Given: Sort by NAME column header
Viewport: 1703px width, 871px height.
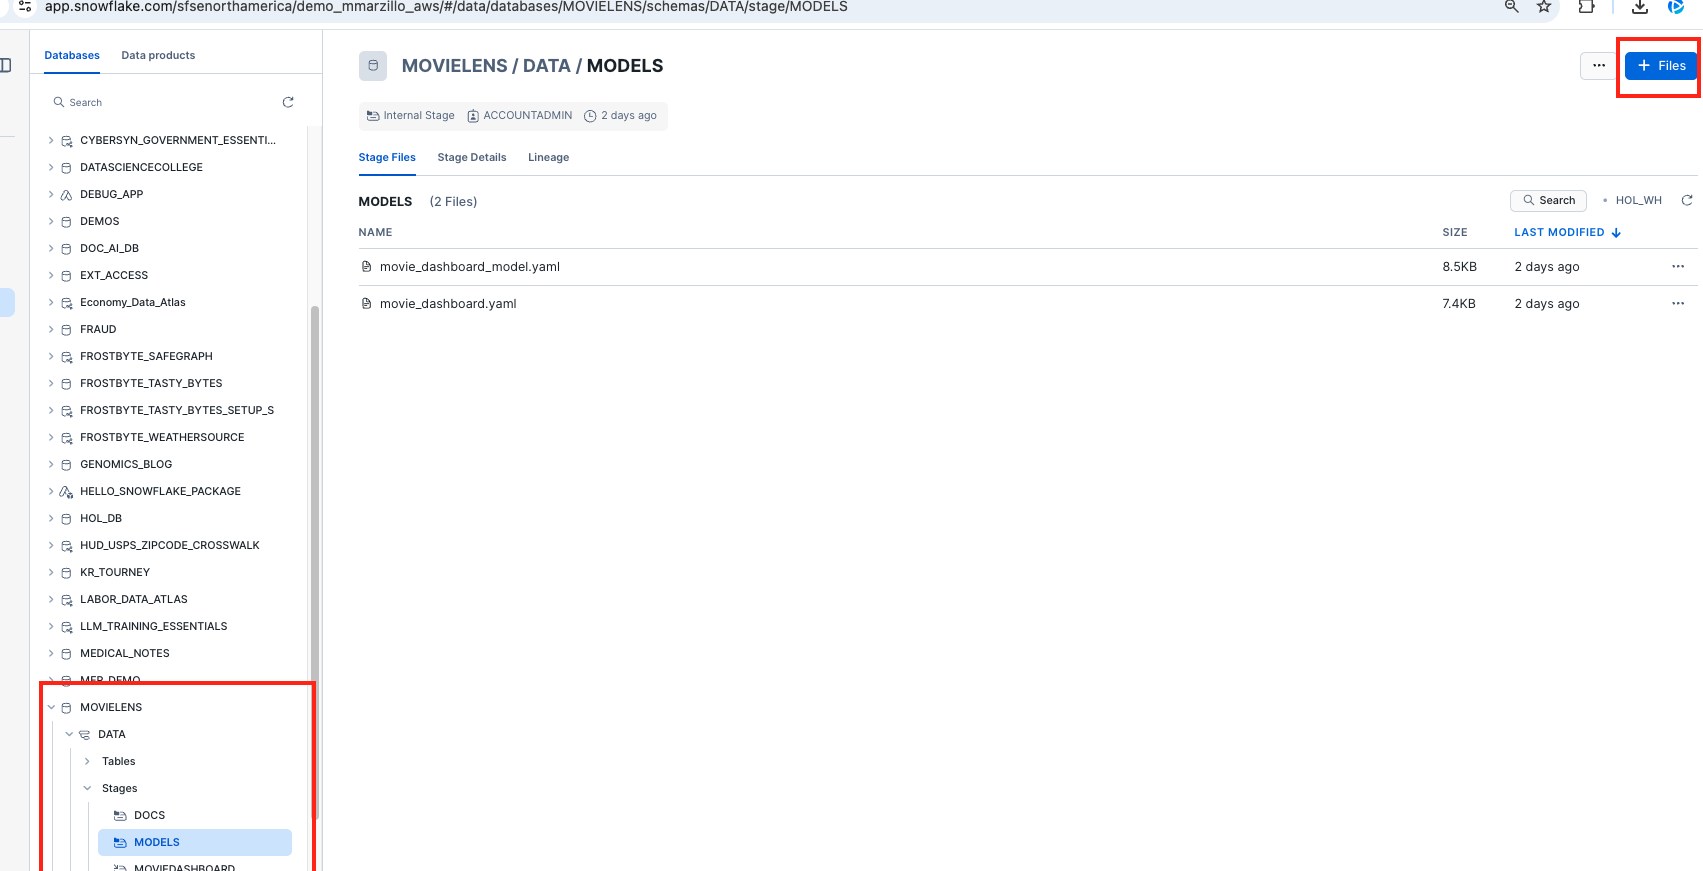Looking at the screenshot, I should (x=375, y=233).
